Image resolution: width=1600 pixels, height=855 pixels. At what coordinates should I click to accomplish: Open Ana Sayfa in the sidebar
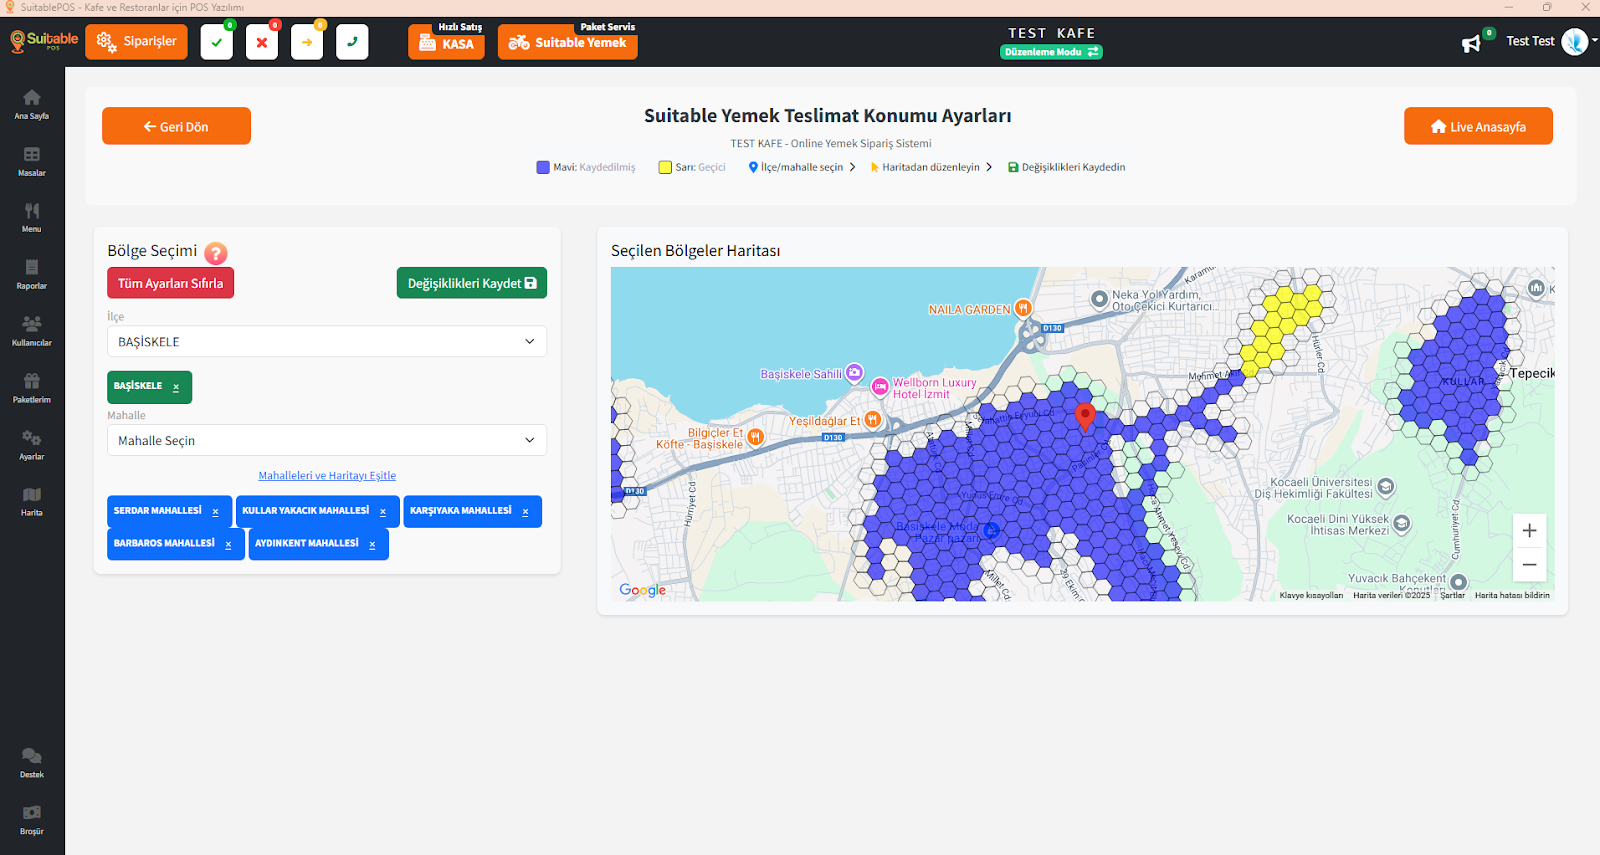pyautogui.click(x=32, y=104)
